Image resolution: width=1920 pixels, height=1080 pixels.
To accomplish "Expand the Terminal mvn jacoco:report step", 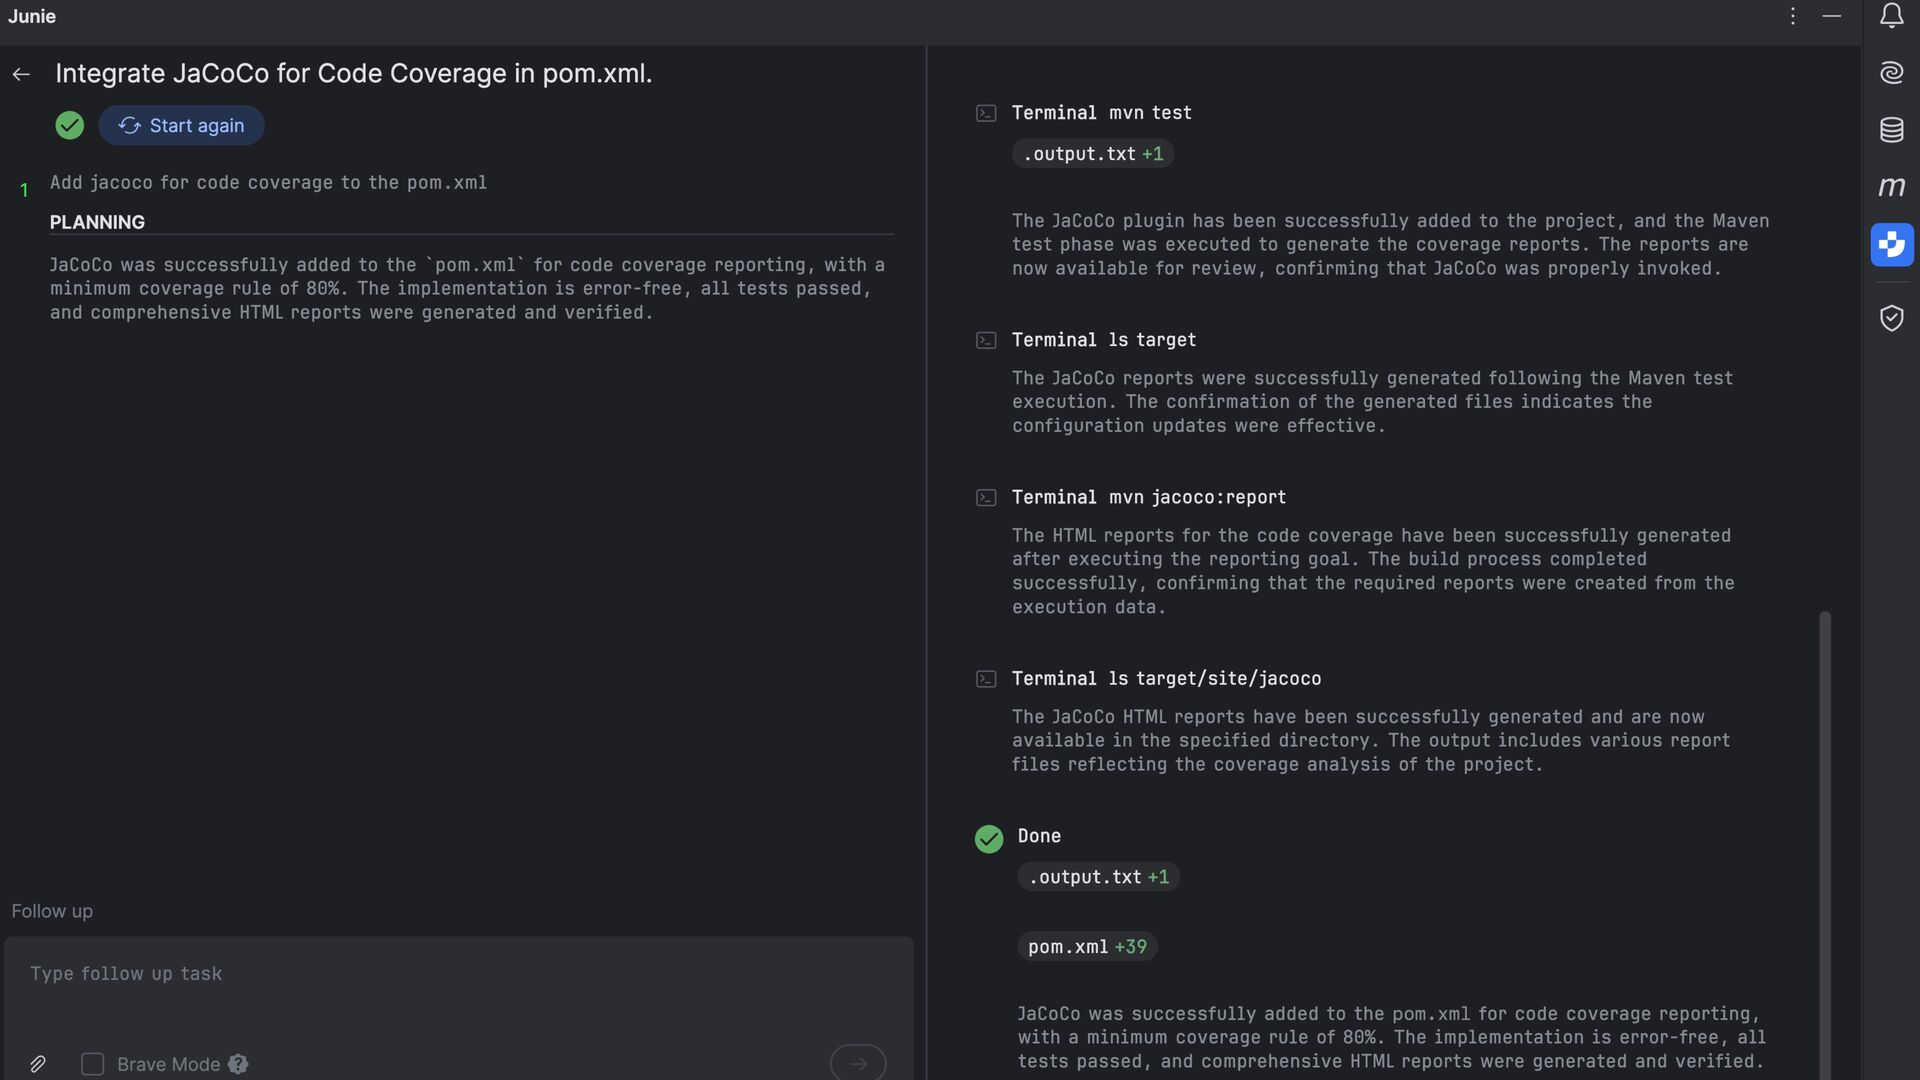I will tap(1148, 497).
